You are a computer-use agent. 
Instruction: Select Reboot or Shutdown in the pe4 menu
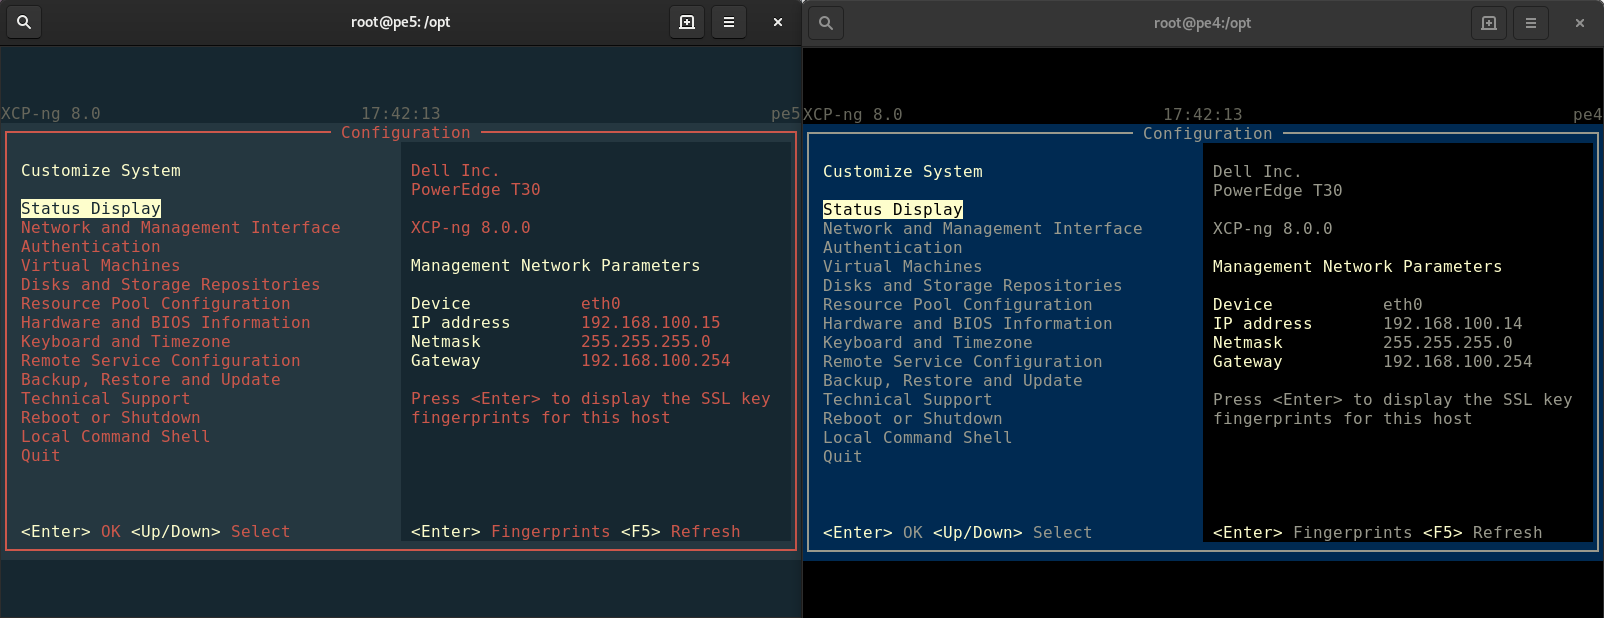[x=913, y=418]
